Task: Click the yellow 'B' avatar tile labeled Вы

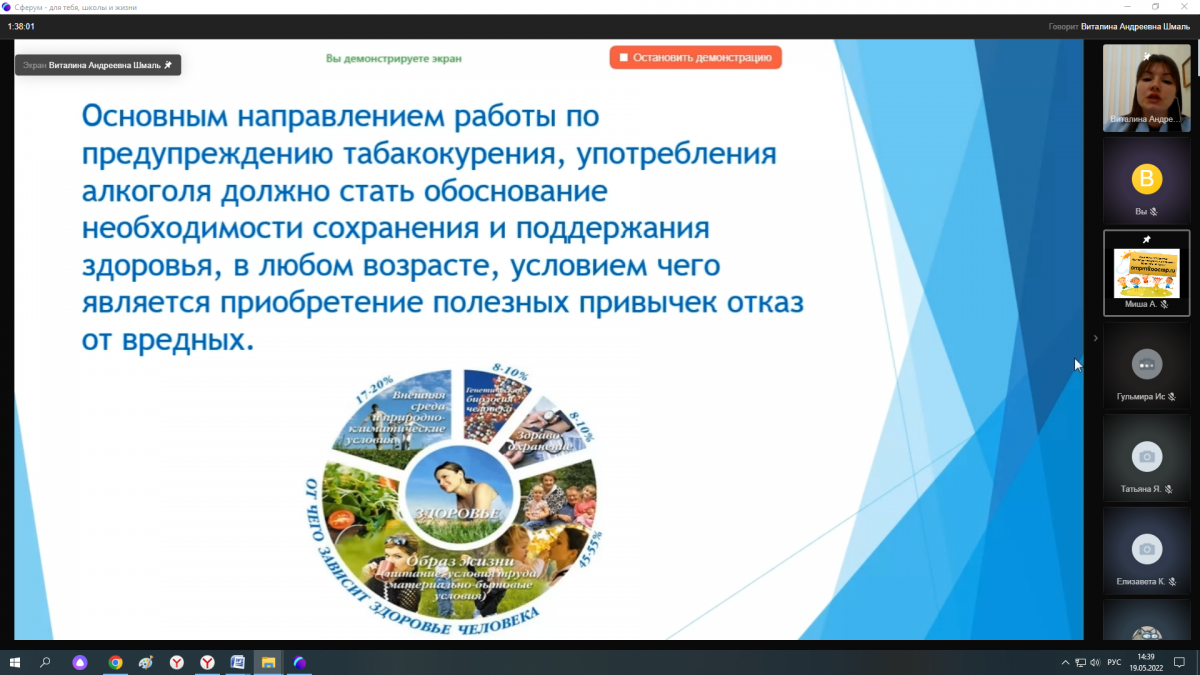Action: [1146, 179]
